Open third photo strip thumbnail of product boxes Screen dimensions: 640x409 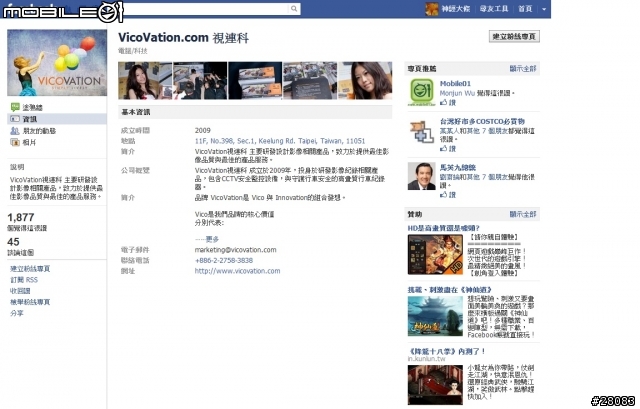coord(255,80)
